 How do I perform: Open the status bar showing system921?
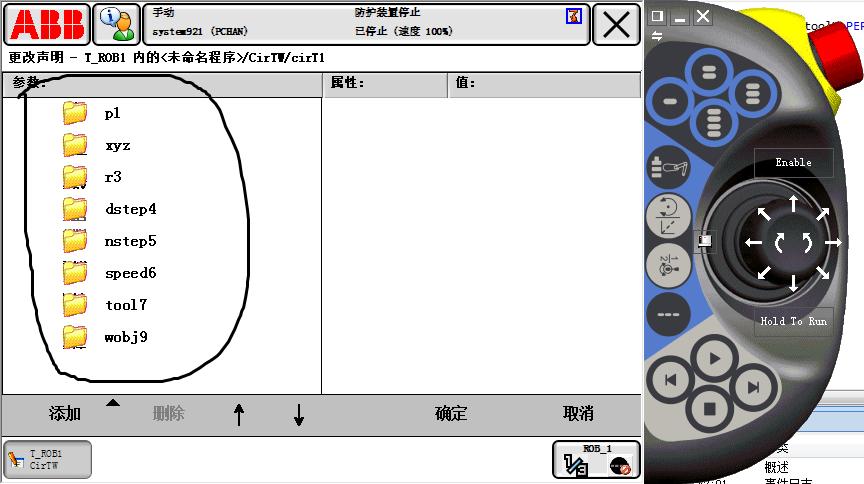(x=366, y=24)
